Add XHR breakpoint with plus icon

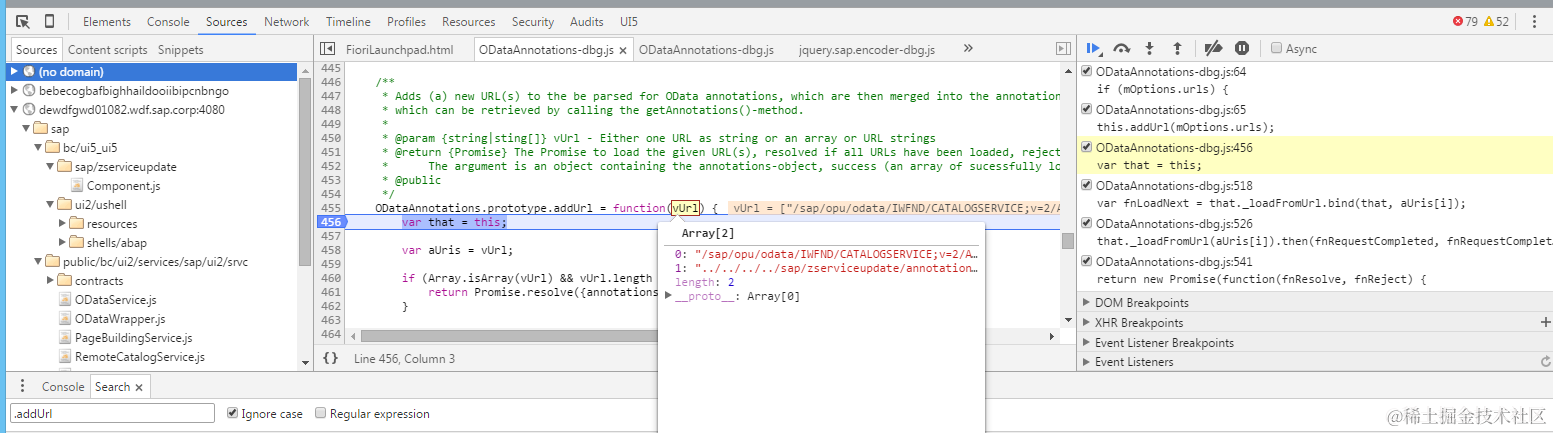[x=1545, y=322]
